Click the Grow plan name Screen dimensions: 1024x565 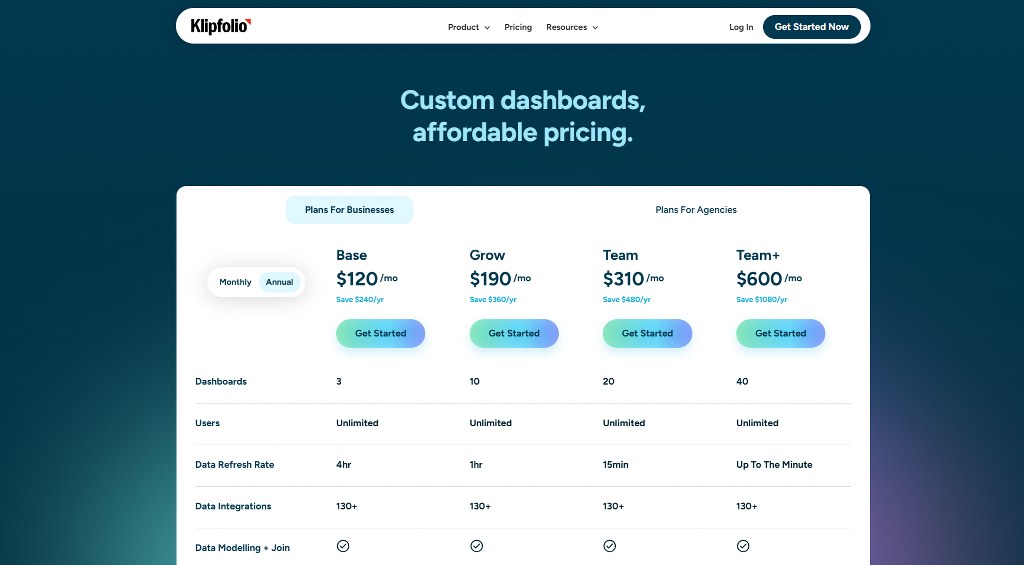[x=487, y=255]
